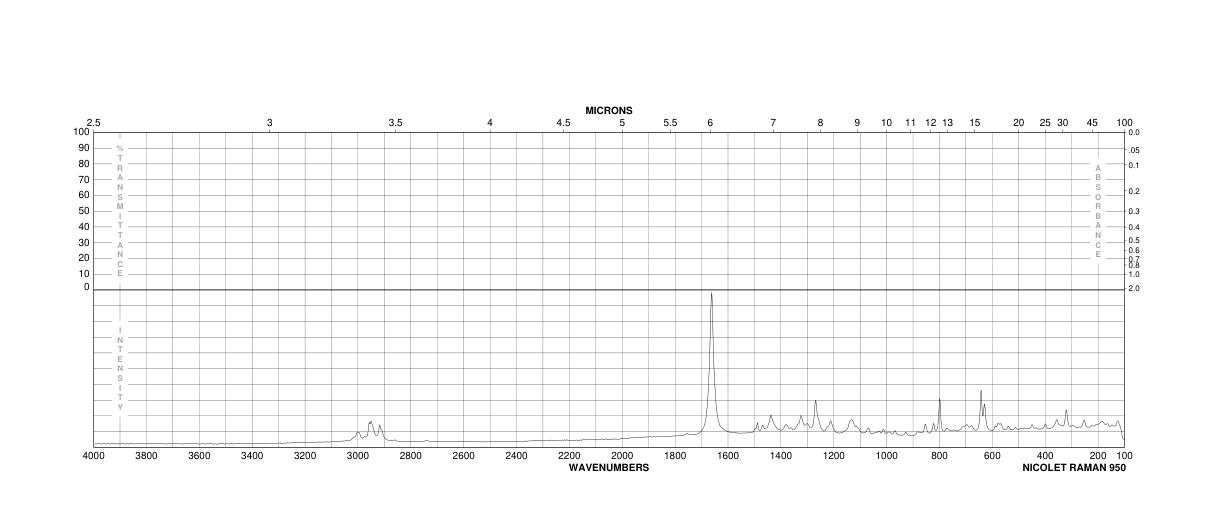Click the 2800 wavenumber tick label
Image resolution: width=1224 pixels, height=528 pixels.
[x=410, y=456]
